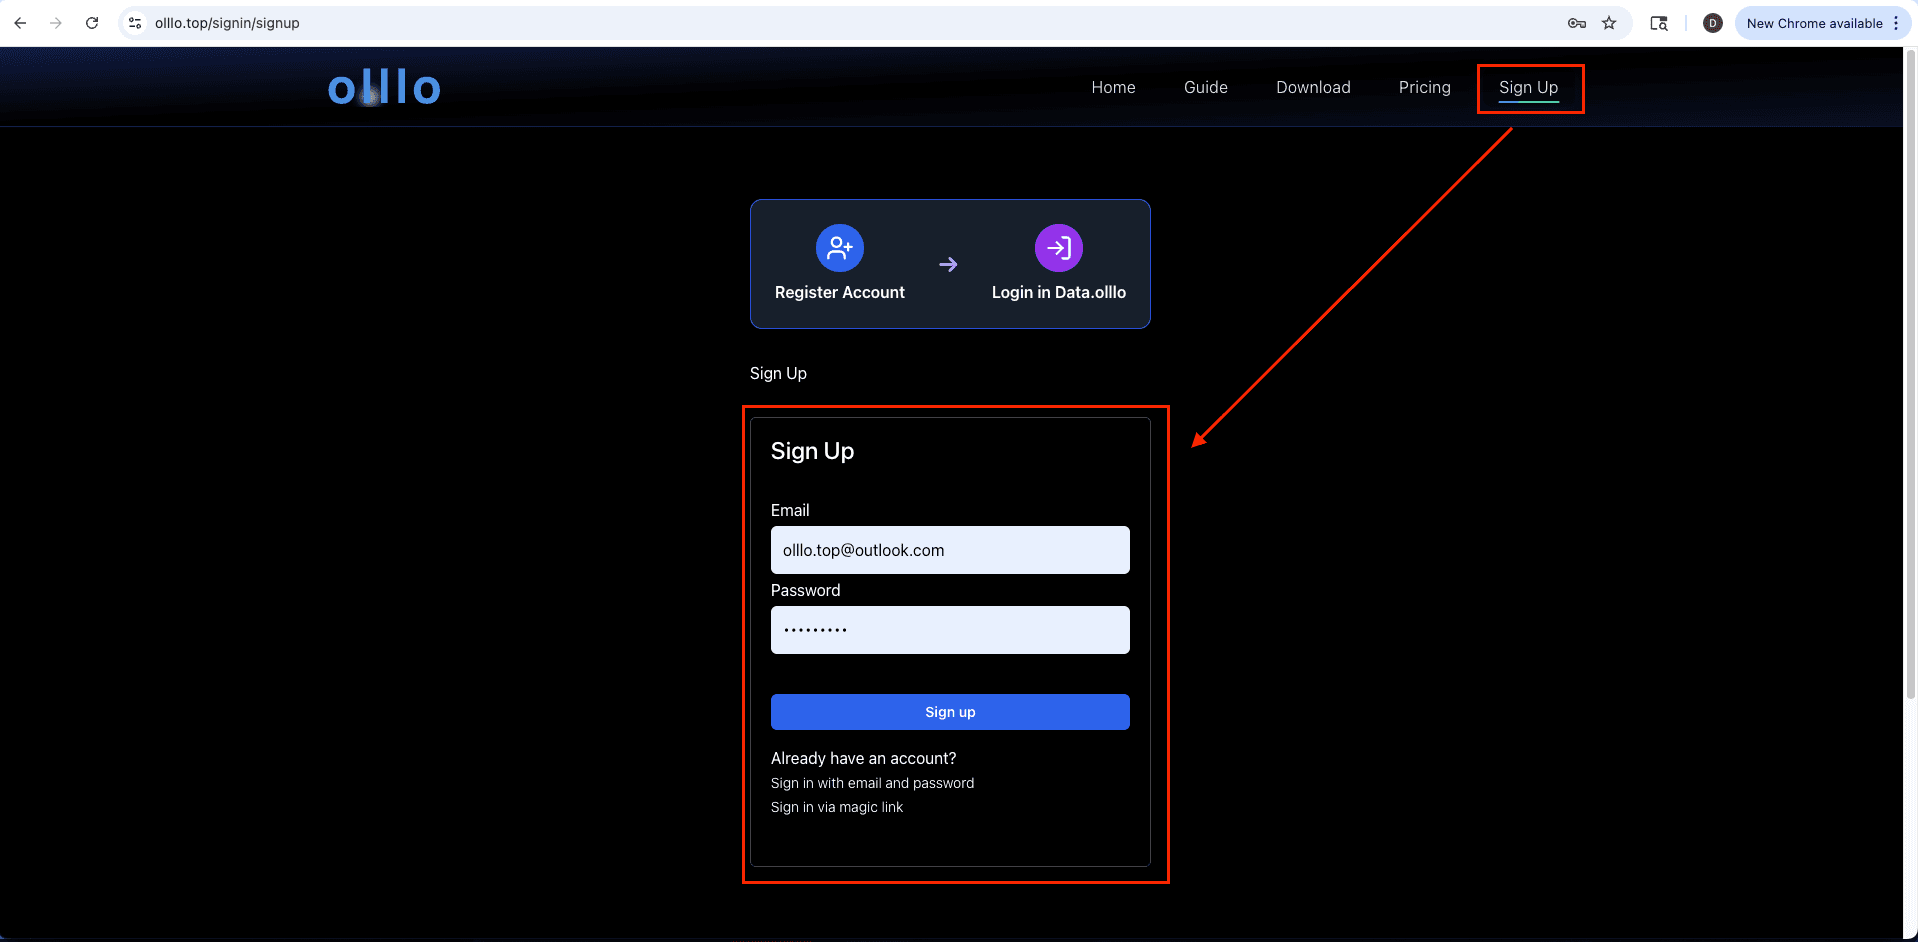
Task: Select the Pricing navigation item
Action: tap(1424, 87)
